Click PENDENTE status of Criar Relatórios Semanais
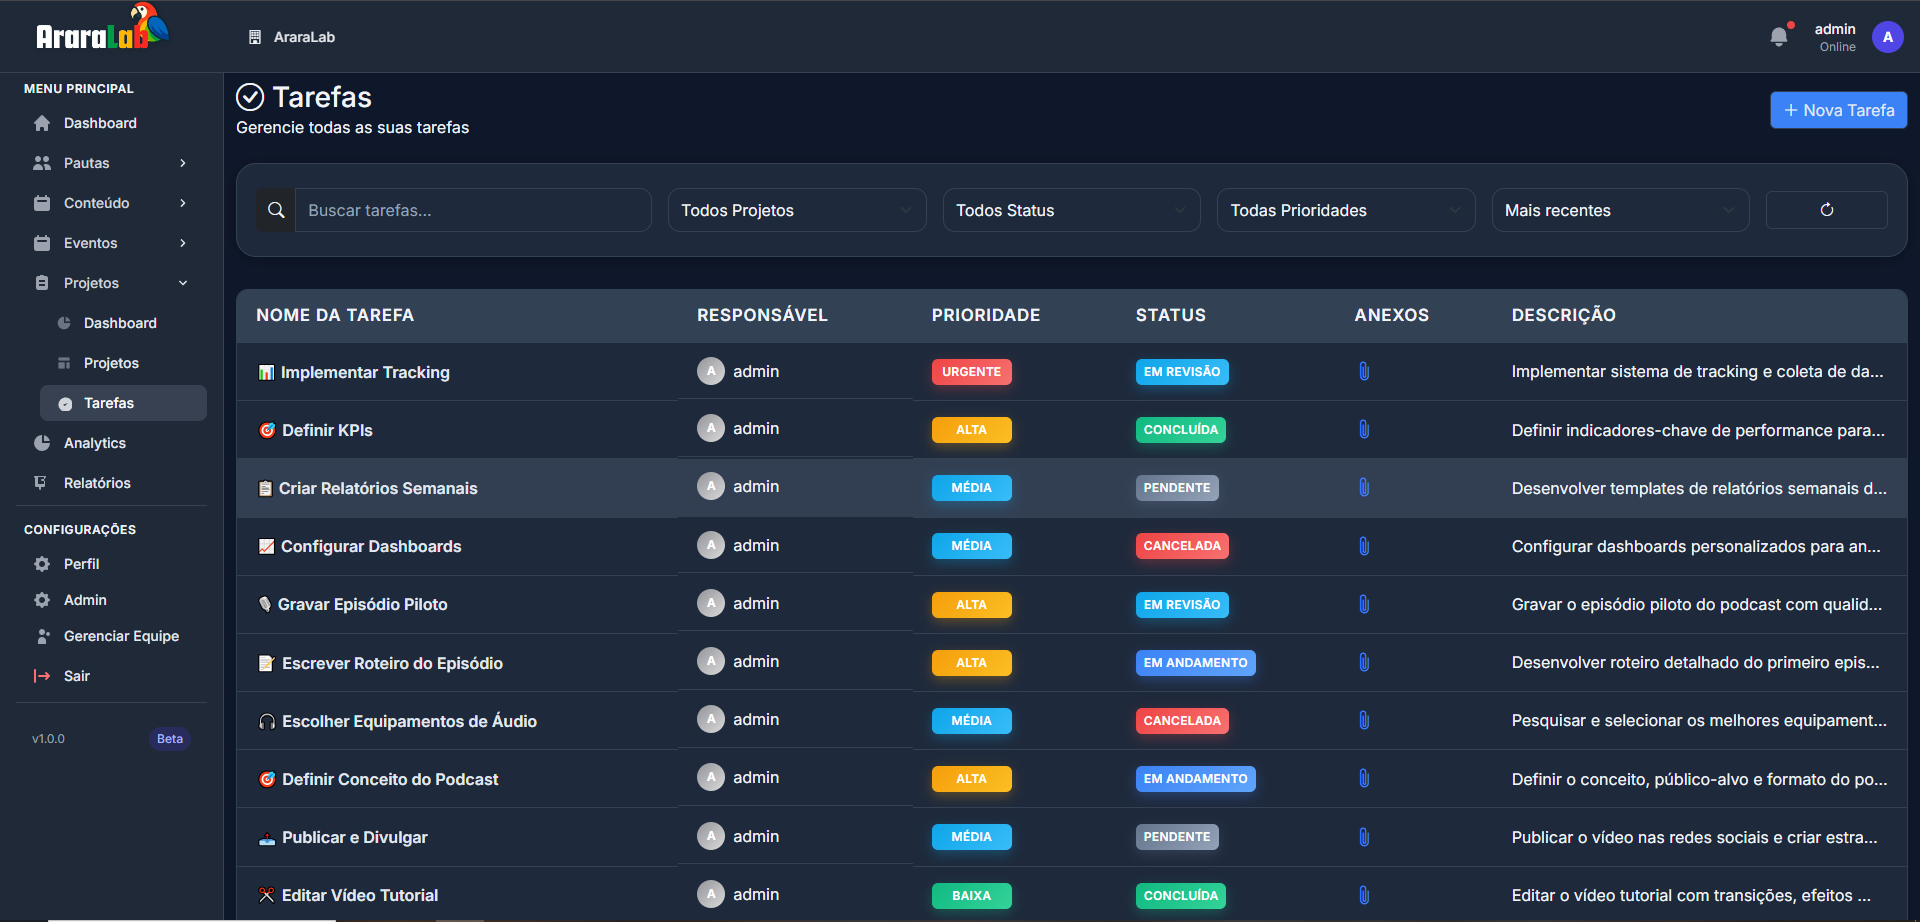Viewport: 1920px width, 922px height. (1177, 488)
